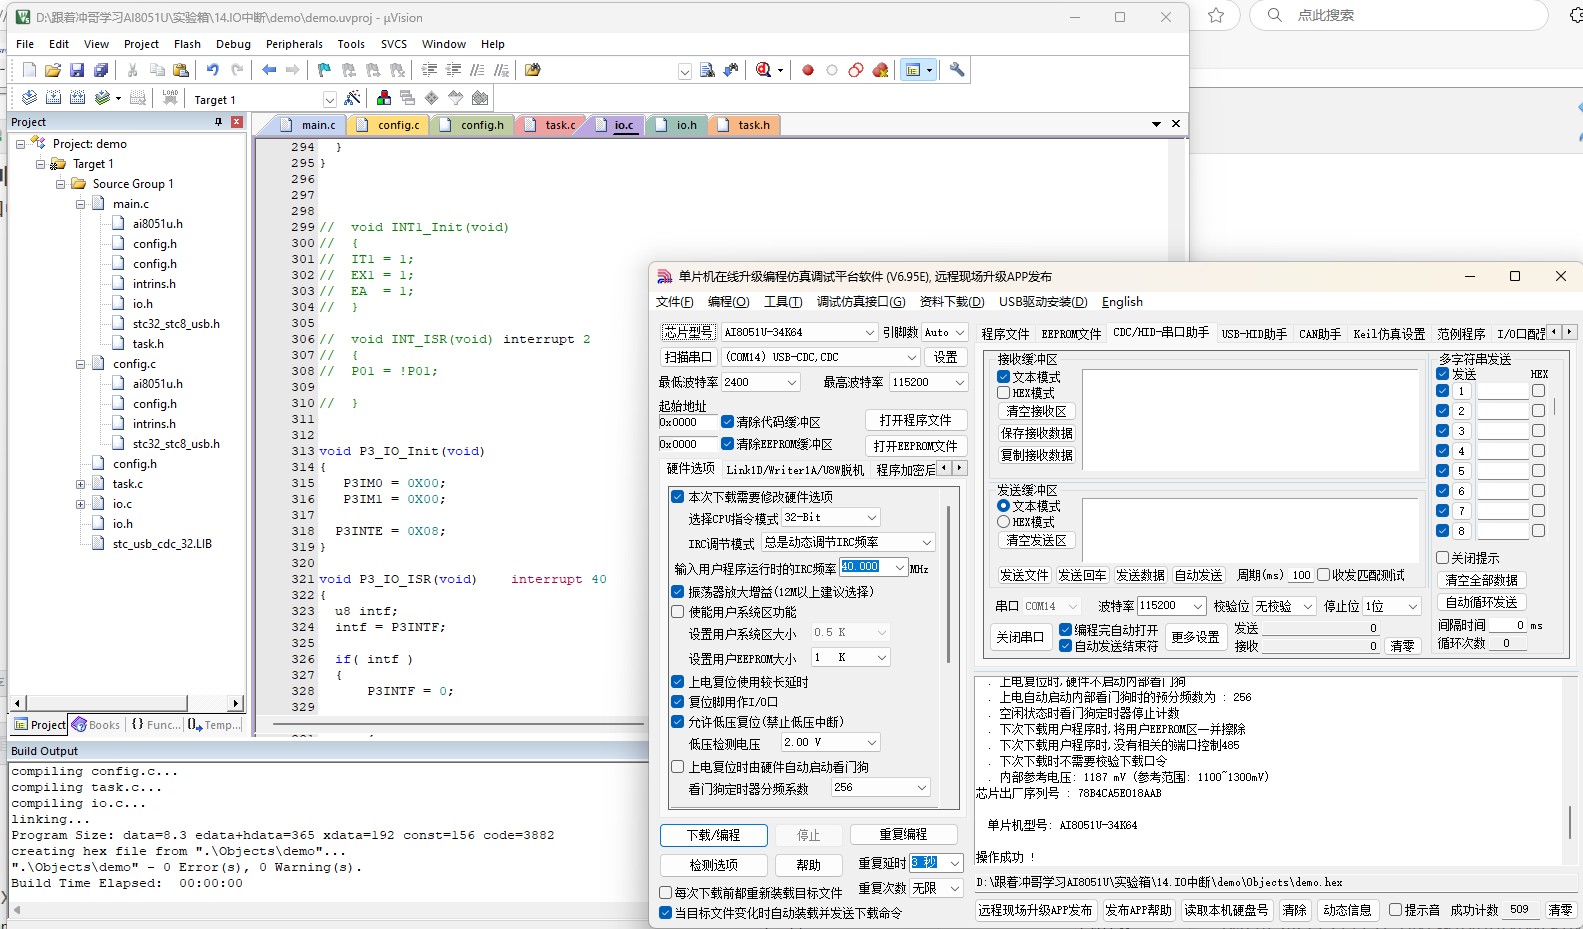The height and width of the screenshot is (929, 1583).
Task: Switch to the config.h editor tab
Action: [x=482, y=125]
